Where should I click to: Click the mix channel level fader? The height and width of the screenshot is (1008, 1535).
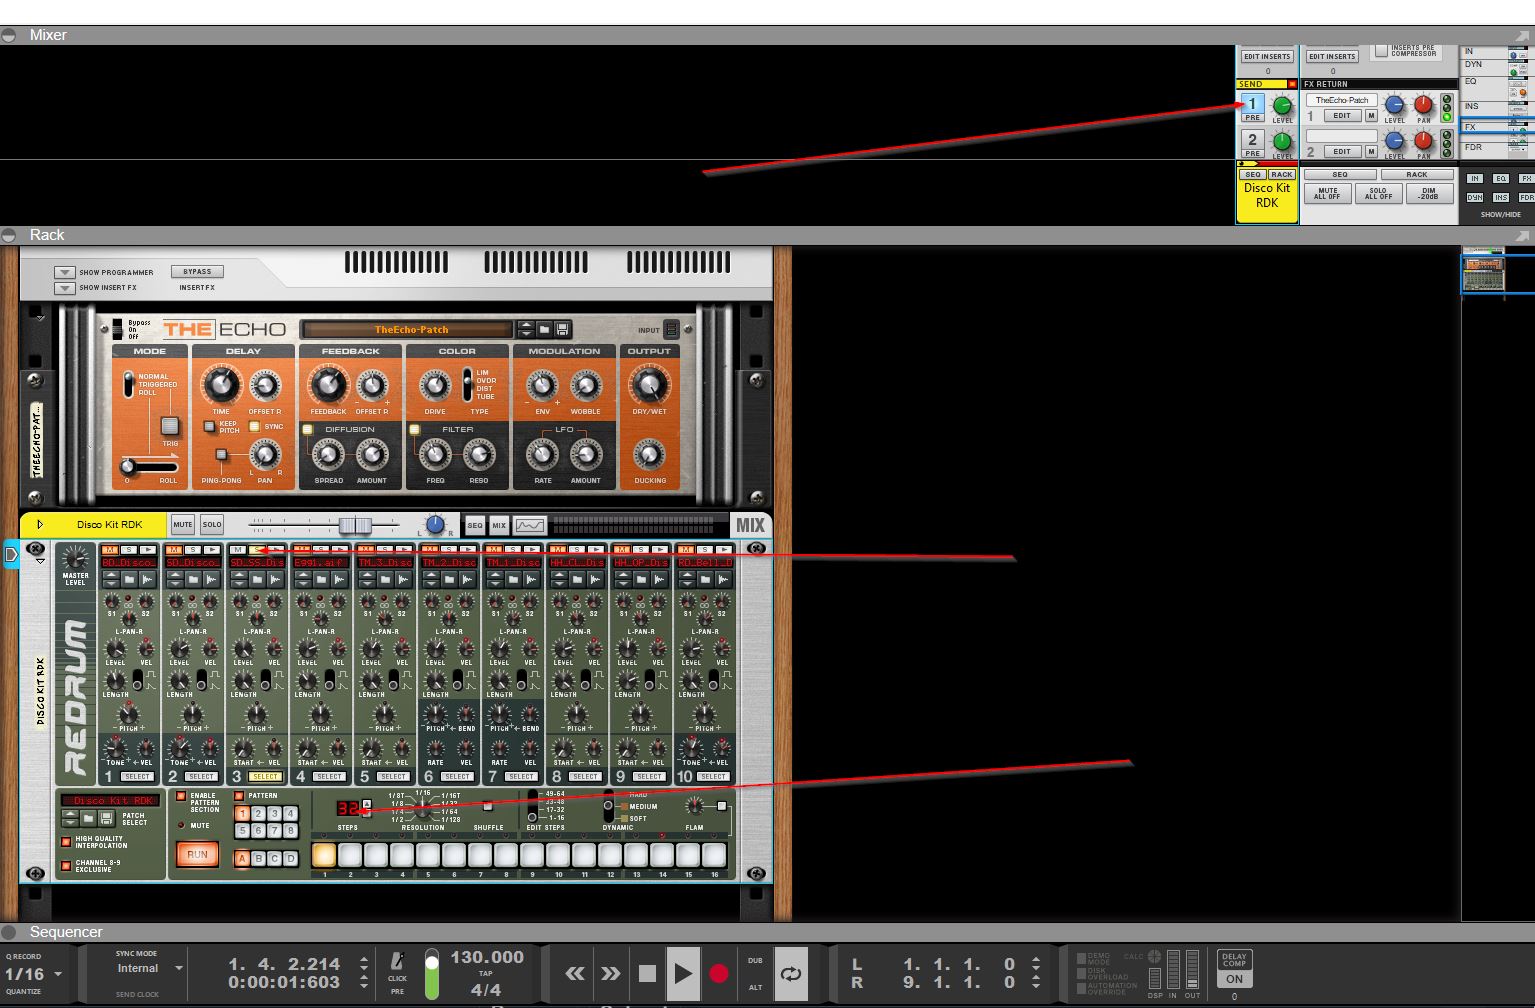[354, 525]
